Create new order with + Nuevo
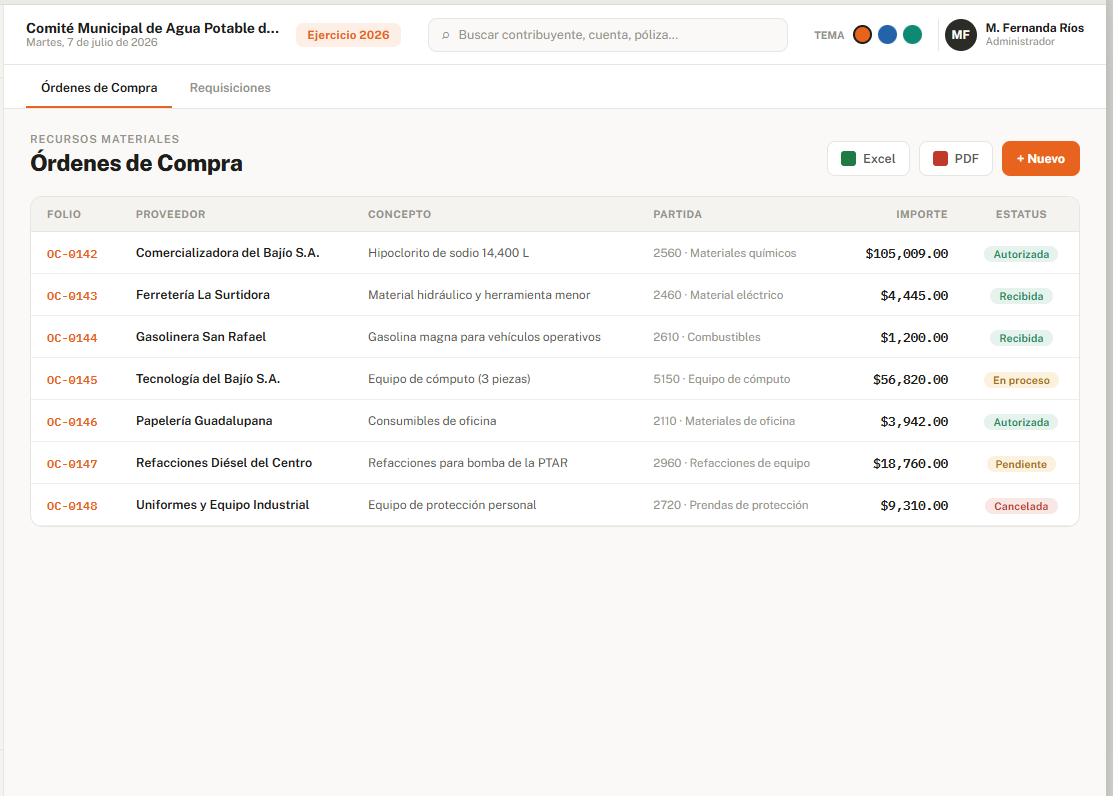 tap(1041, 158)
